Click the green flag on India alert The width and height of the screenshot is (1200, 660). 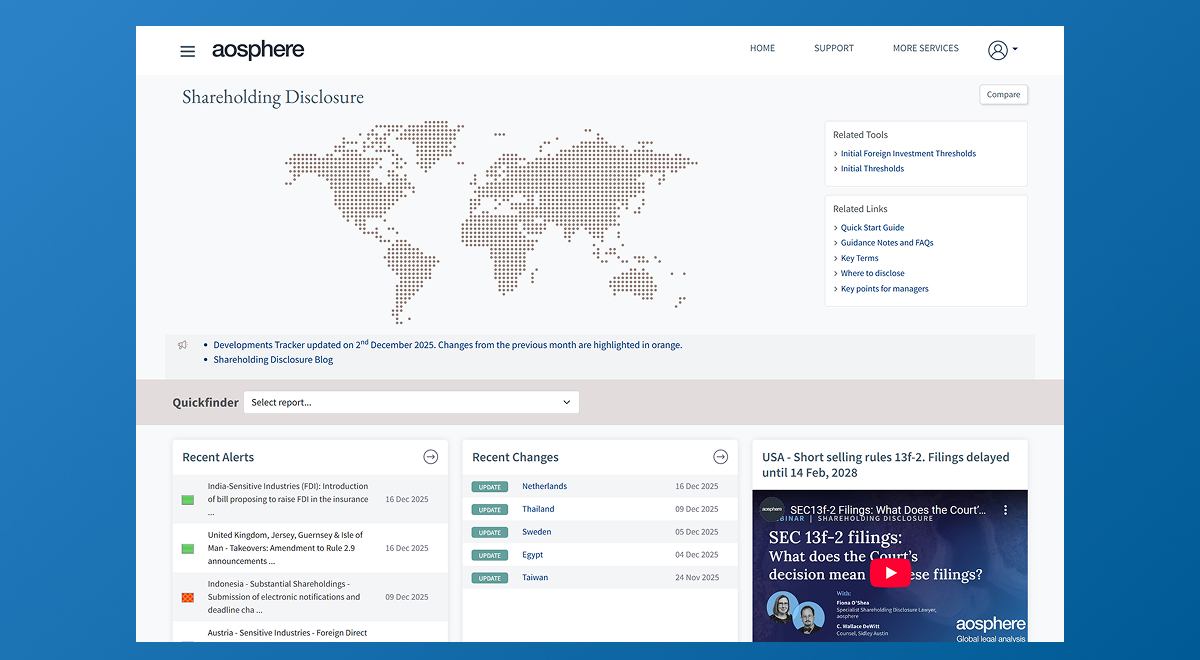click(187, 500)
